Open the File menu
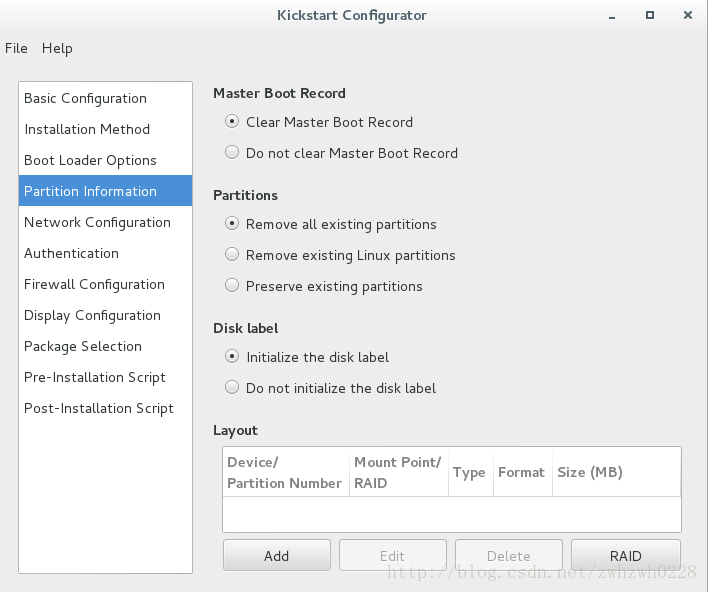This screenshot has height=592, width=708. point(16,48)
